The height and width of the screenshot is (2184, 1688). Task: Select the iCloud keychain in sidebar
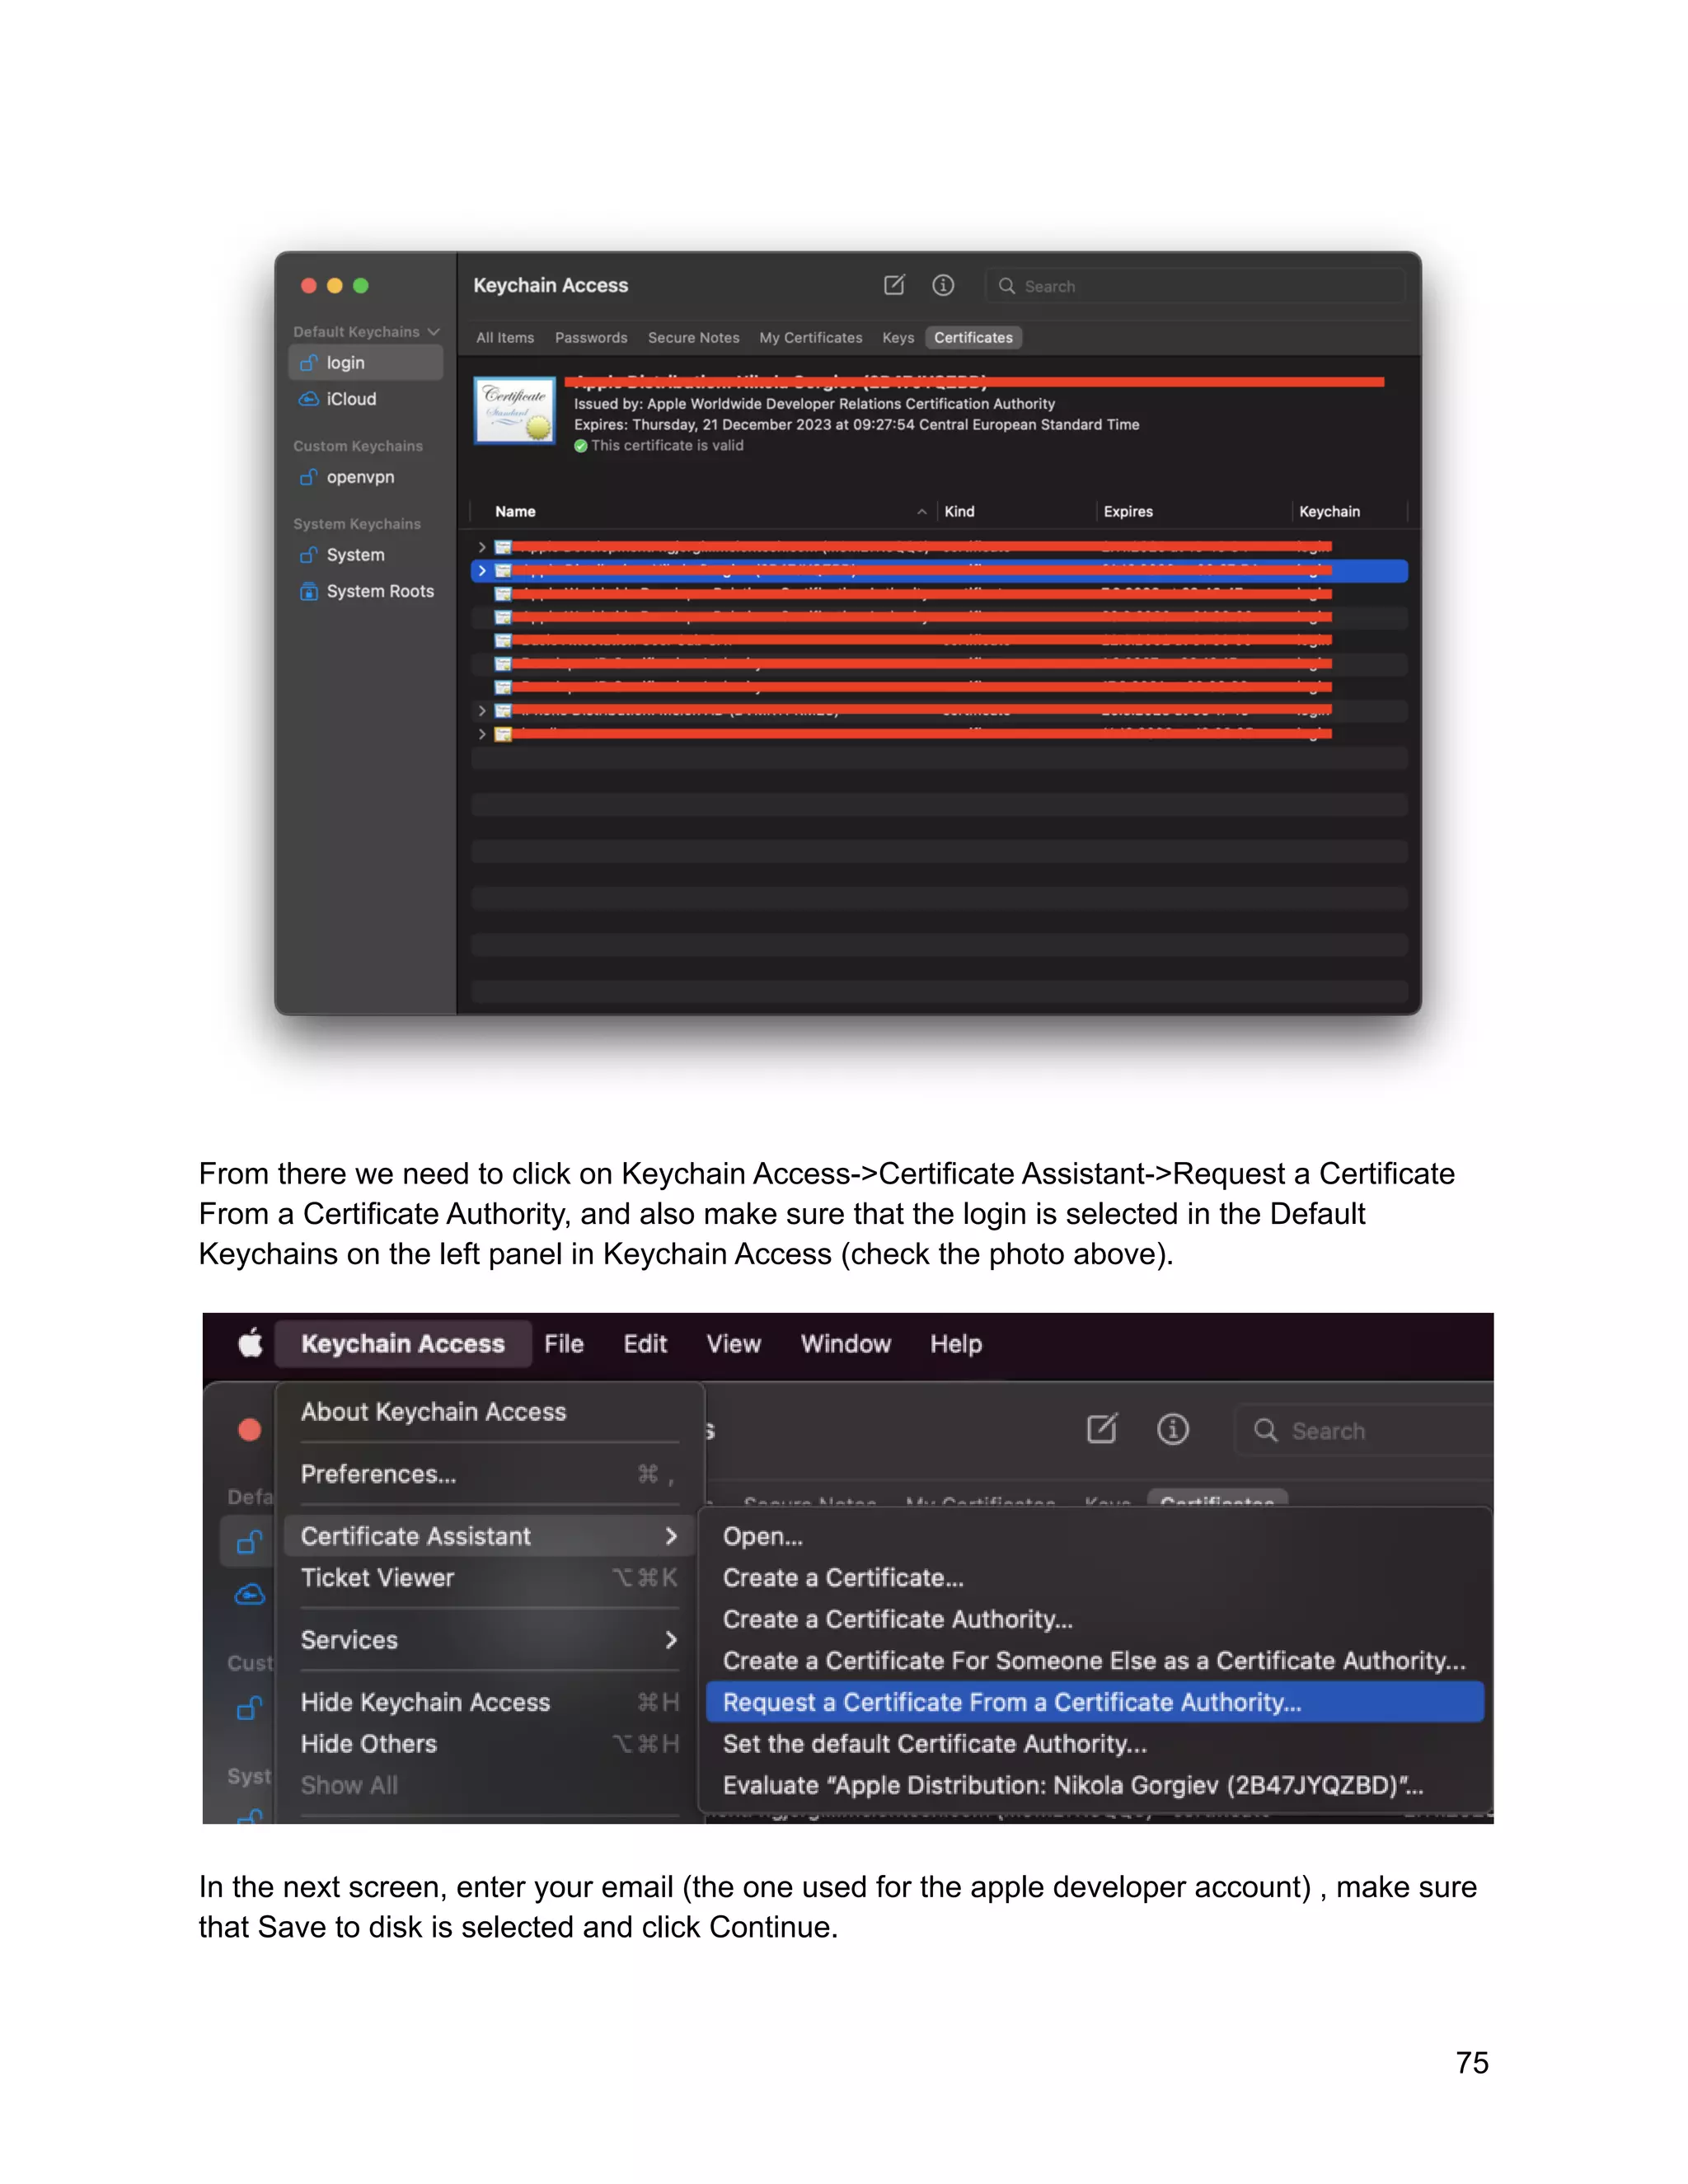pyautogui.click(x=351, y=399)
